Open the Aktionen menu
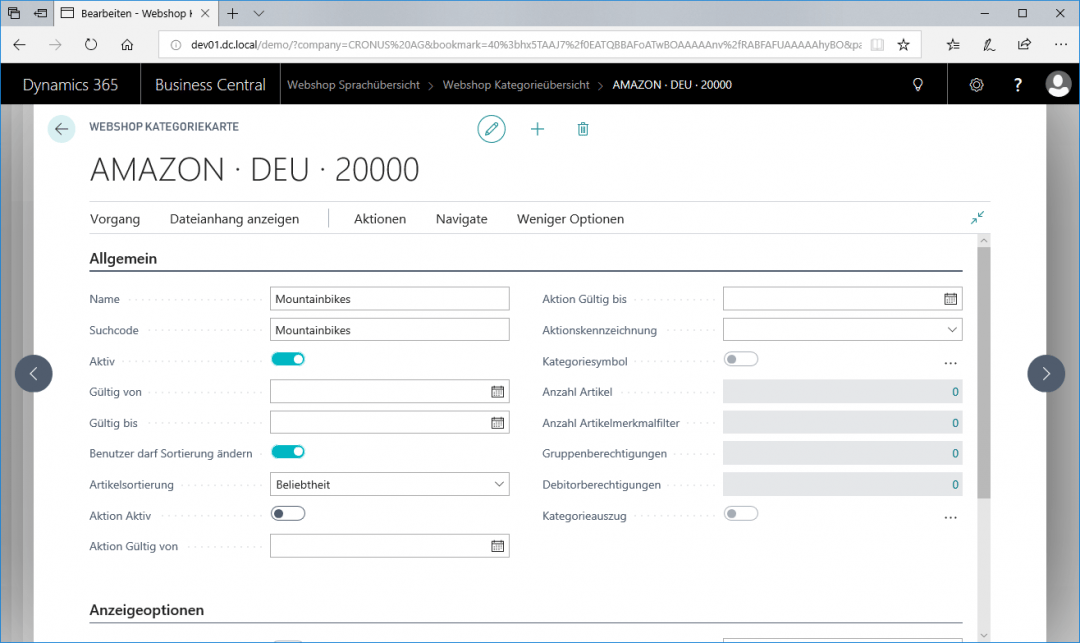1080x643 pixels. coord(380,219)
